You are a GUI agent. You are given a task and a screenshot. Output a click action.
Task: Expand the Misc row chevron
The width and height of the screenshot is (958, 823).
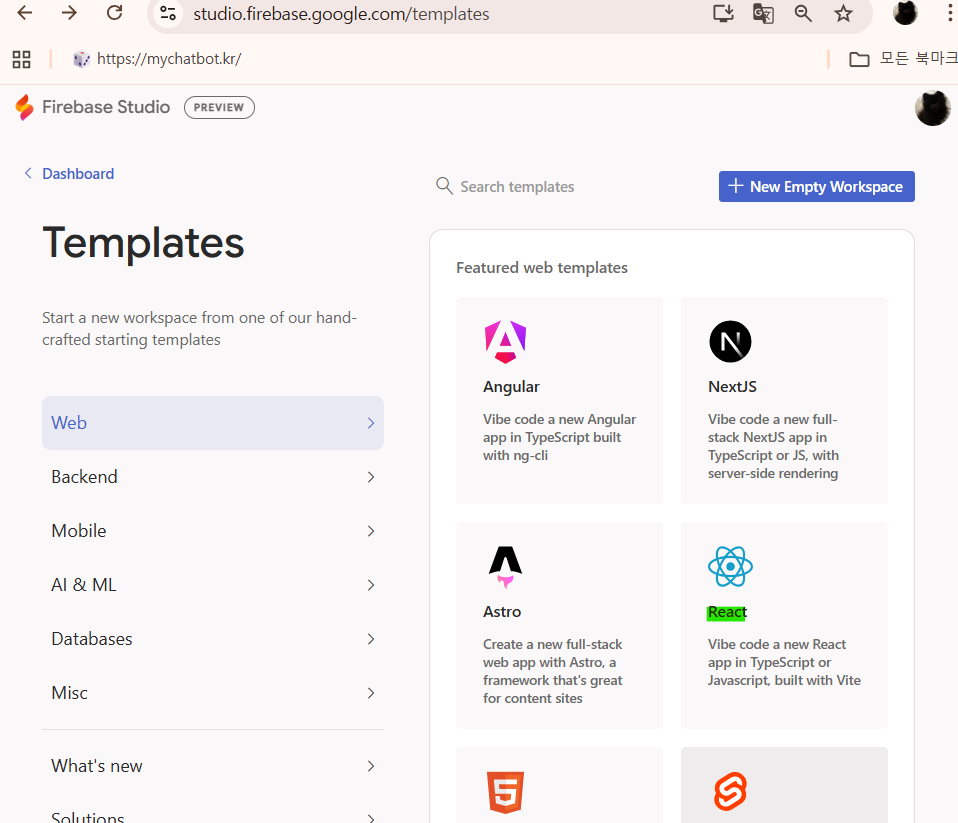[x=371, y=693]
